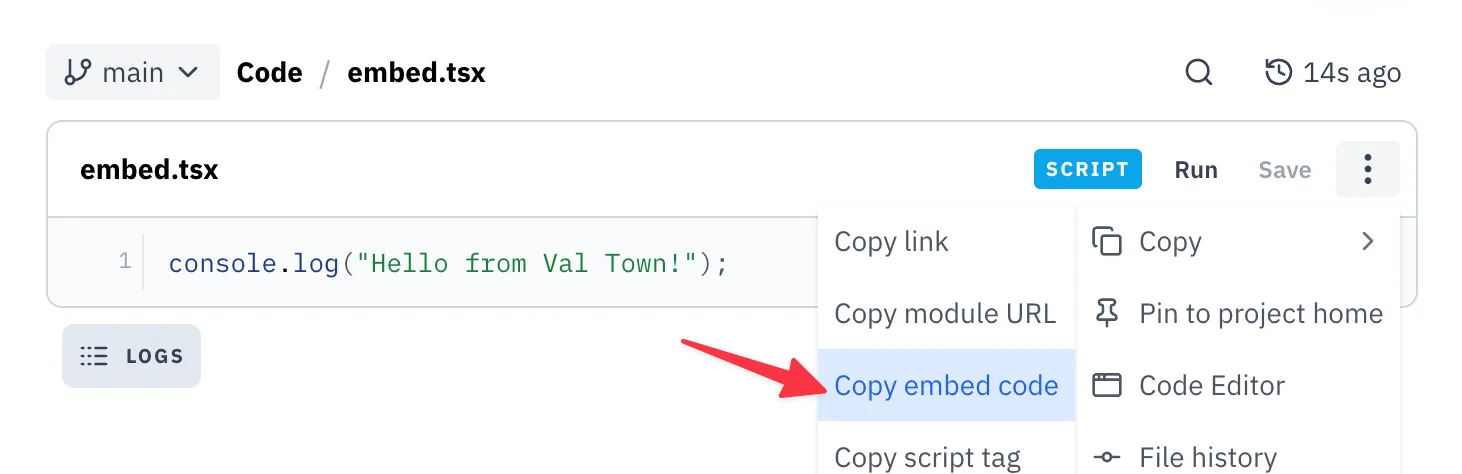Click the File history commit icon
The height and width of the screenshot is (474, 1462).
point(1106,457)
